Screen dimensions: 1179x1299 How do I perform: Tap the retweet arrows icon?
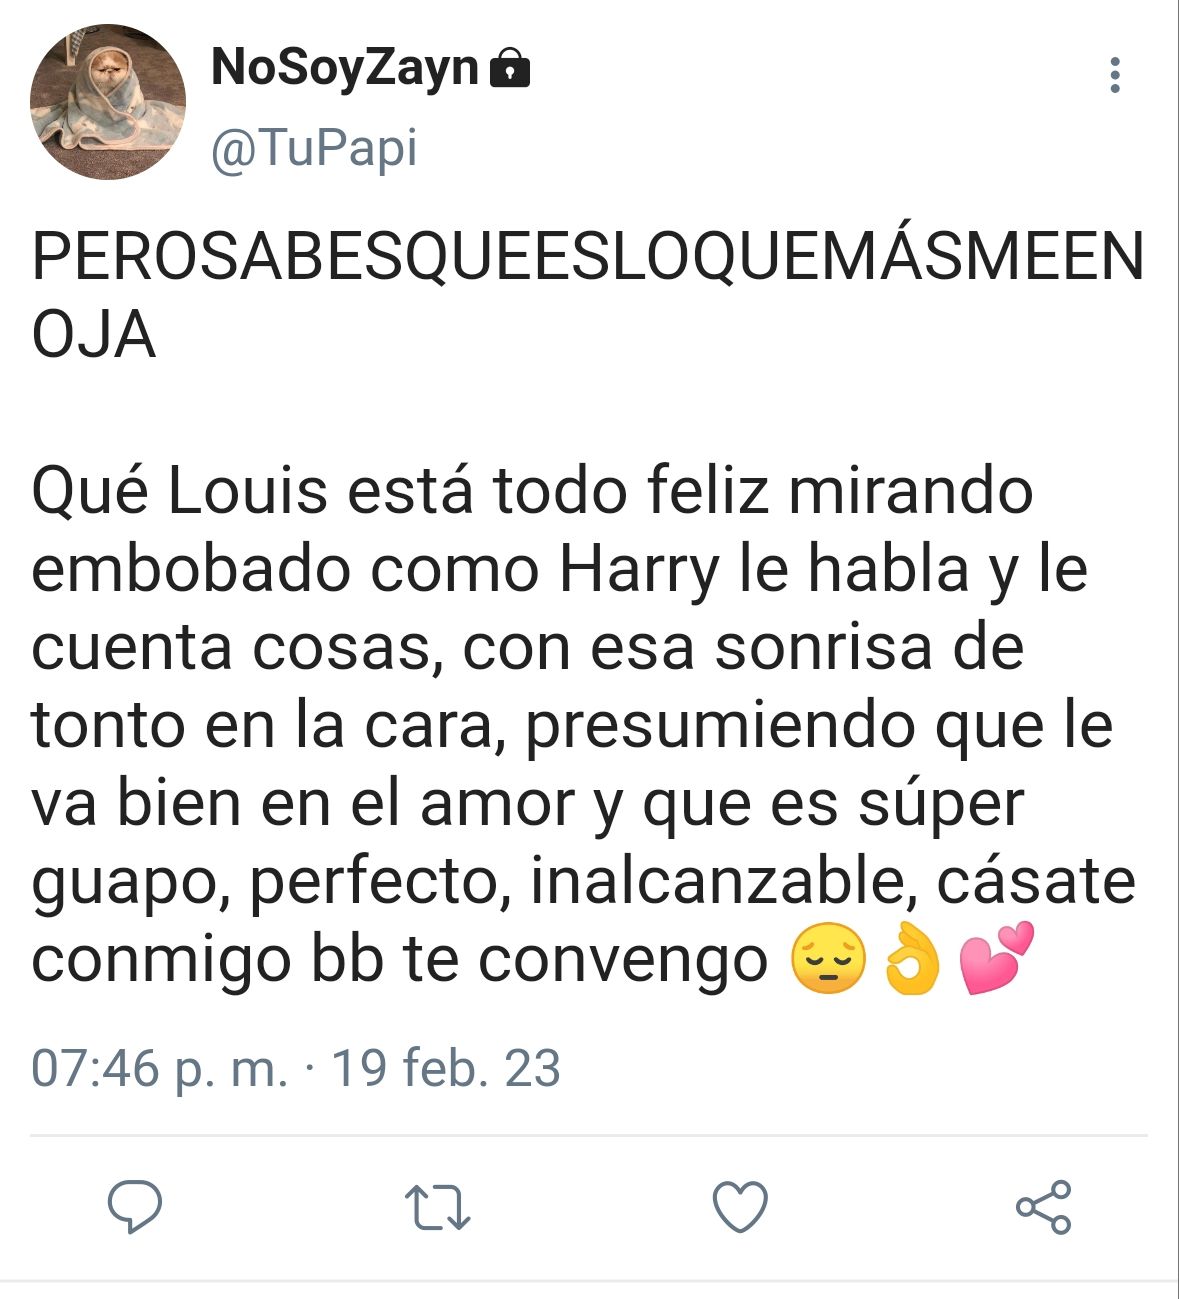[437, 1207]
